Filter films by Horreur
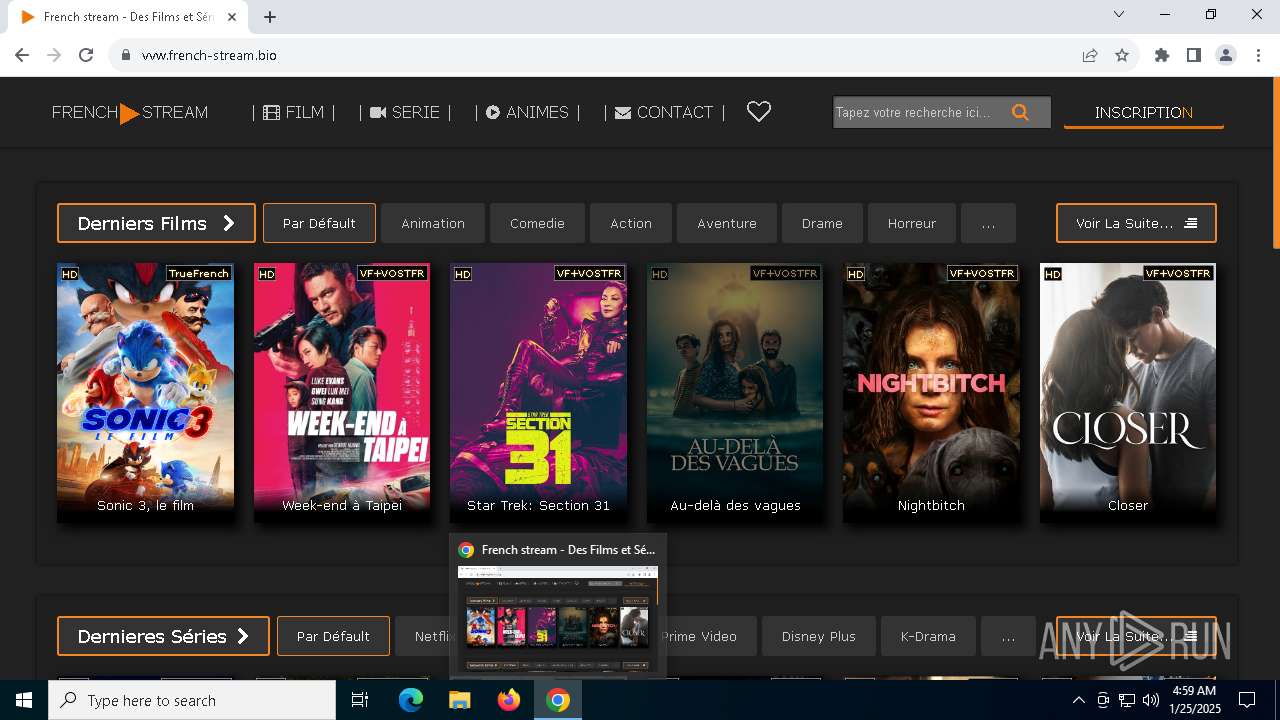This screenshot has width=1280, height=720. 912,223
